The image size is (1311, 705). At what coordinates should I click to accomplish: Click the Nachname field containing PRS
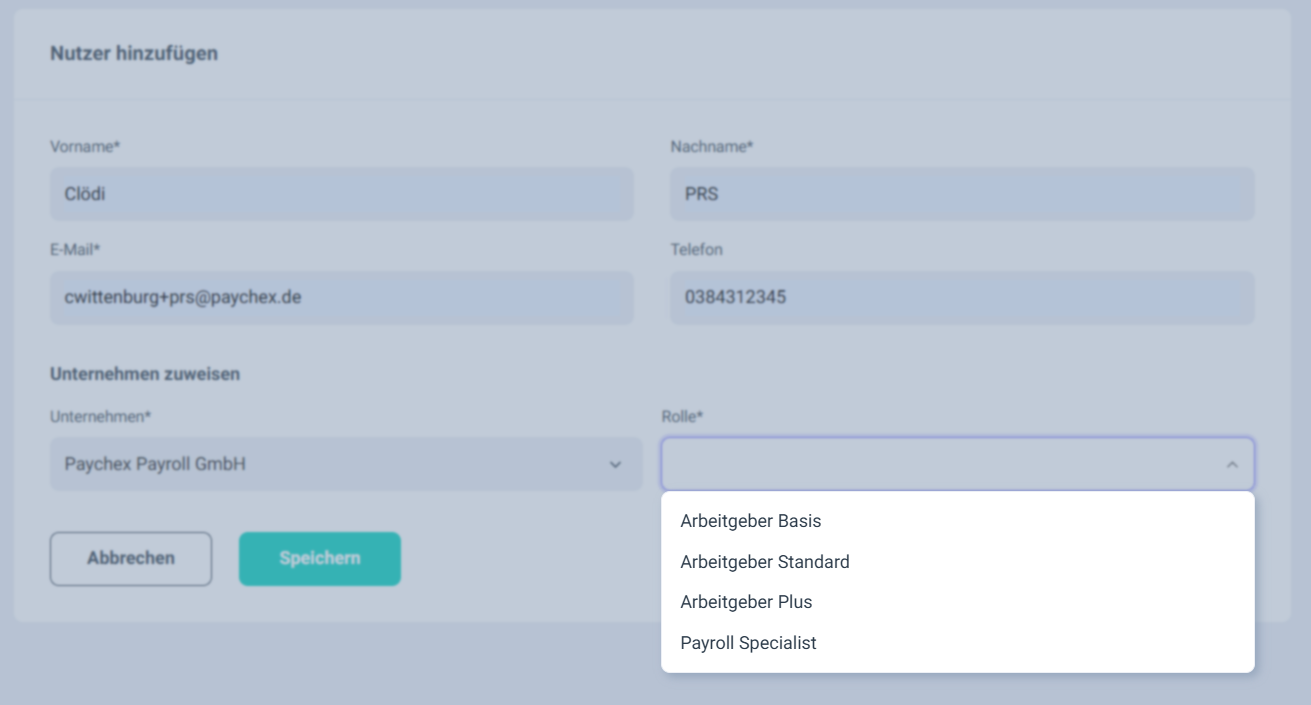pos(961,194)
